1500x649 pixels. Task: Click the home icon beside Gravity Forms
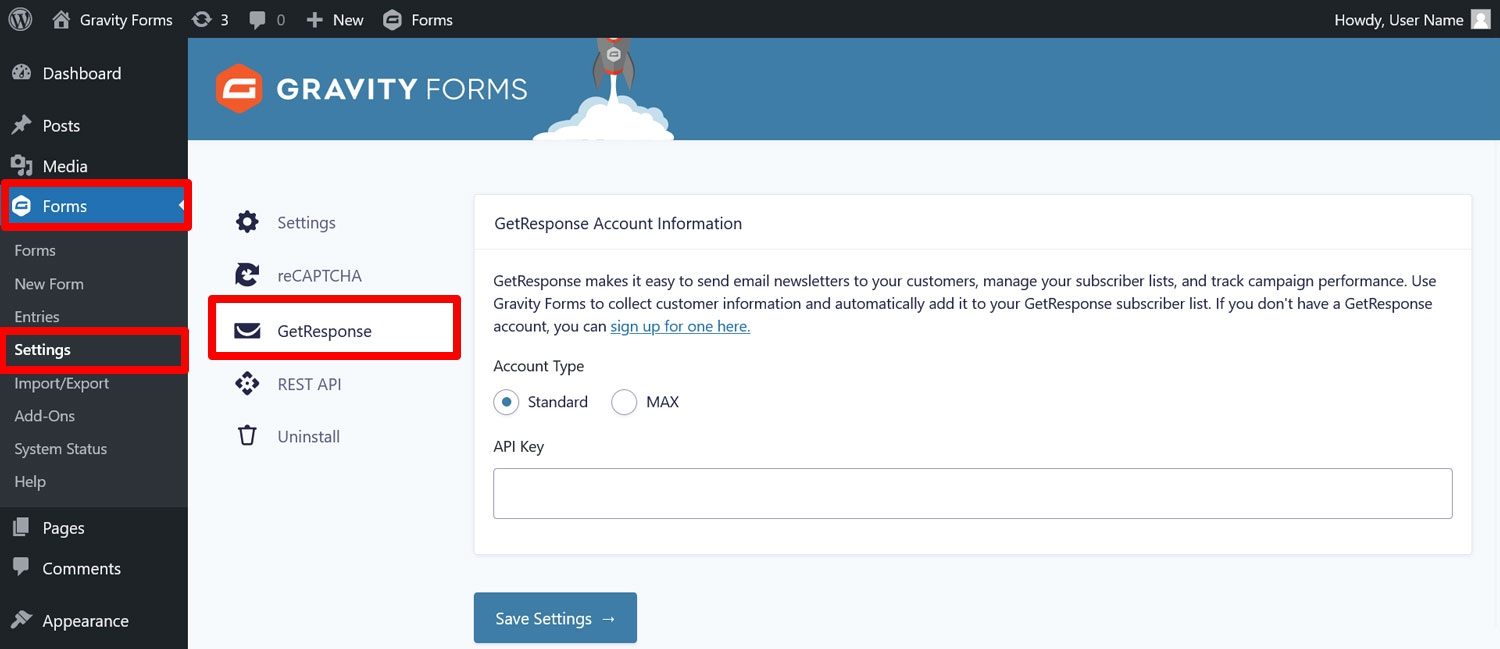(x=61, y=19)
